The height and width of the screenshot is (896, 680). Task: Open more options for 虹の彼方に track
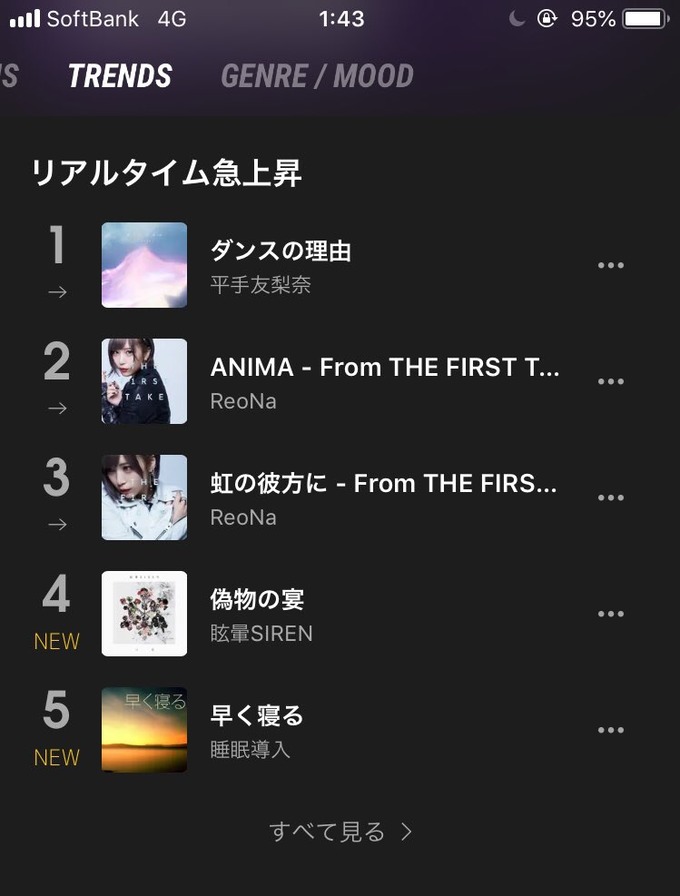[610, 498]
